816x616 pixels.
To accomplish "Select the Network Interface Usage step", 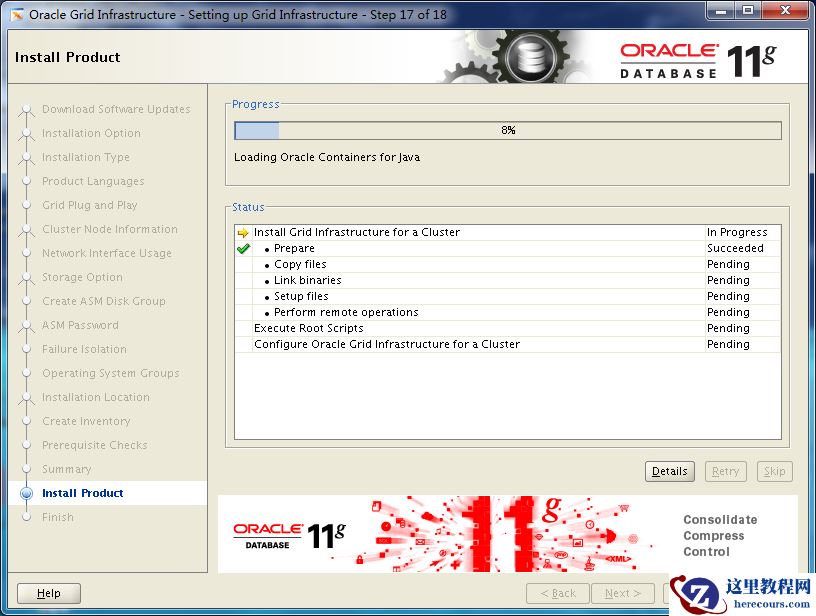I will (x=107, y=253).
